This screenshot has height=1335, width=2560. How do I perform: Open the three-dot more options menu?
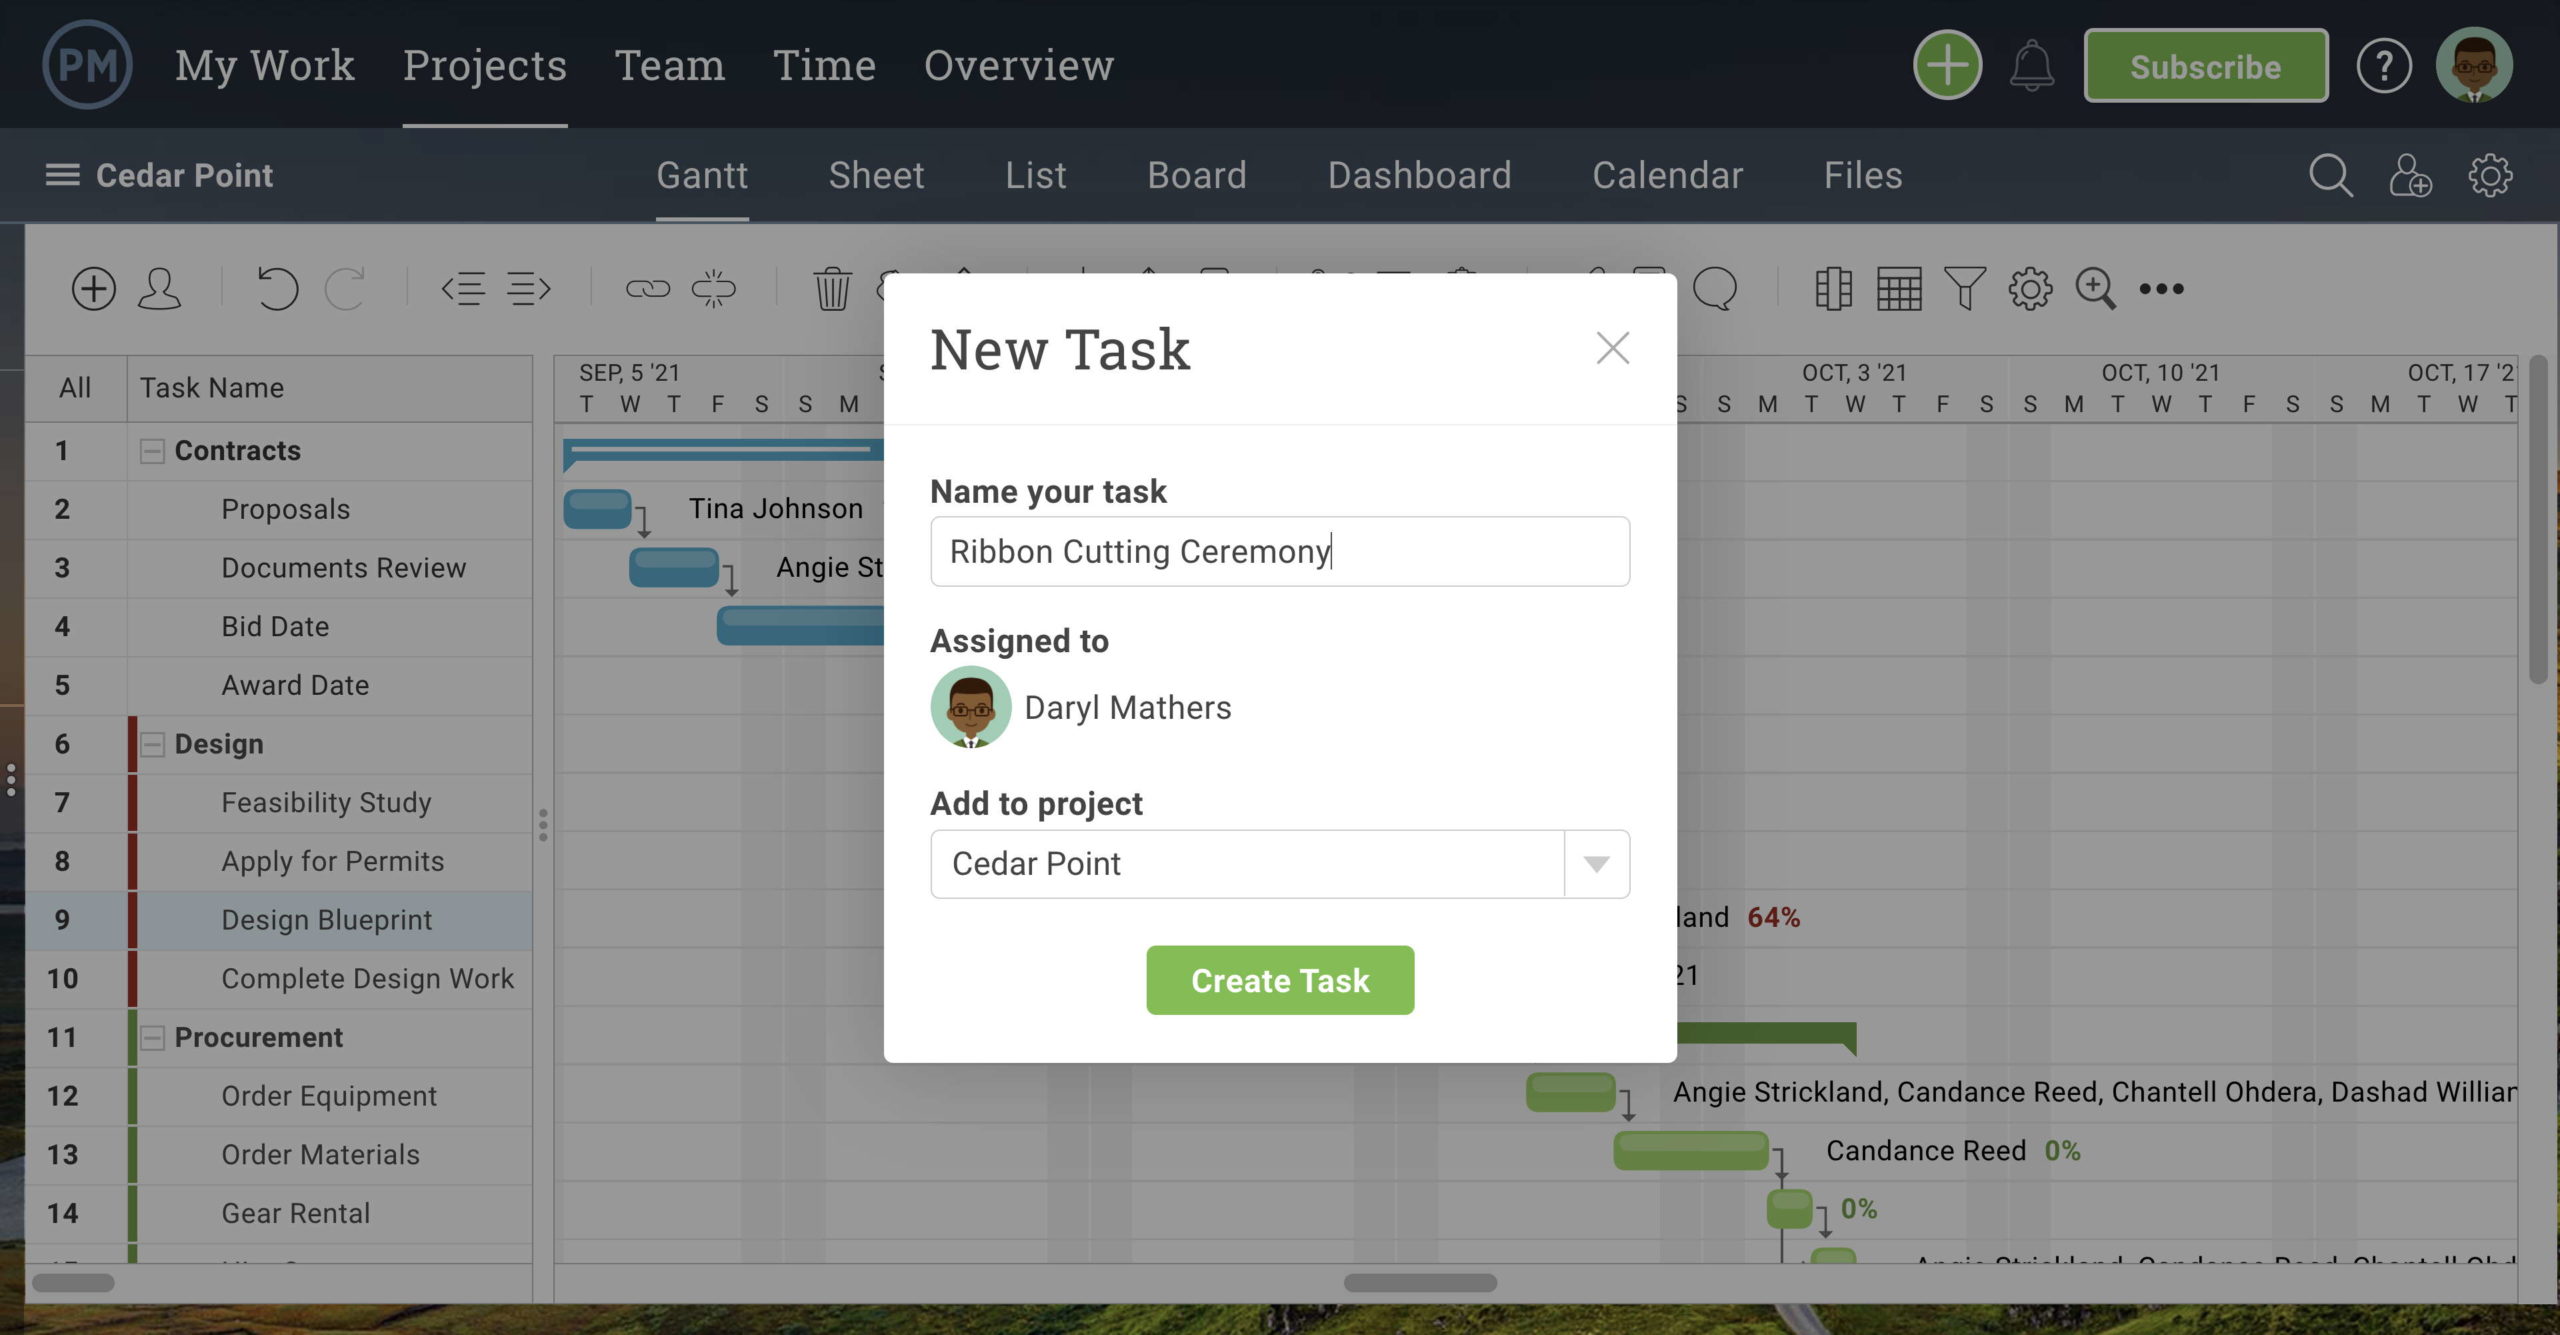coord(2161,289)
